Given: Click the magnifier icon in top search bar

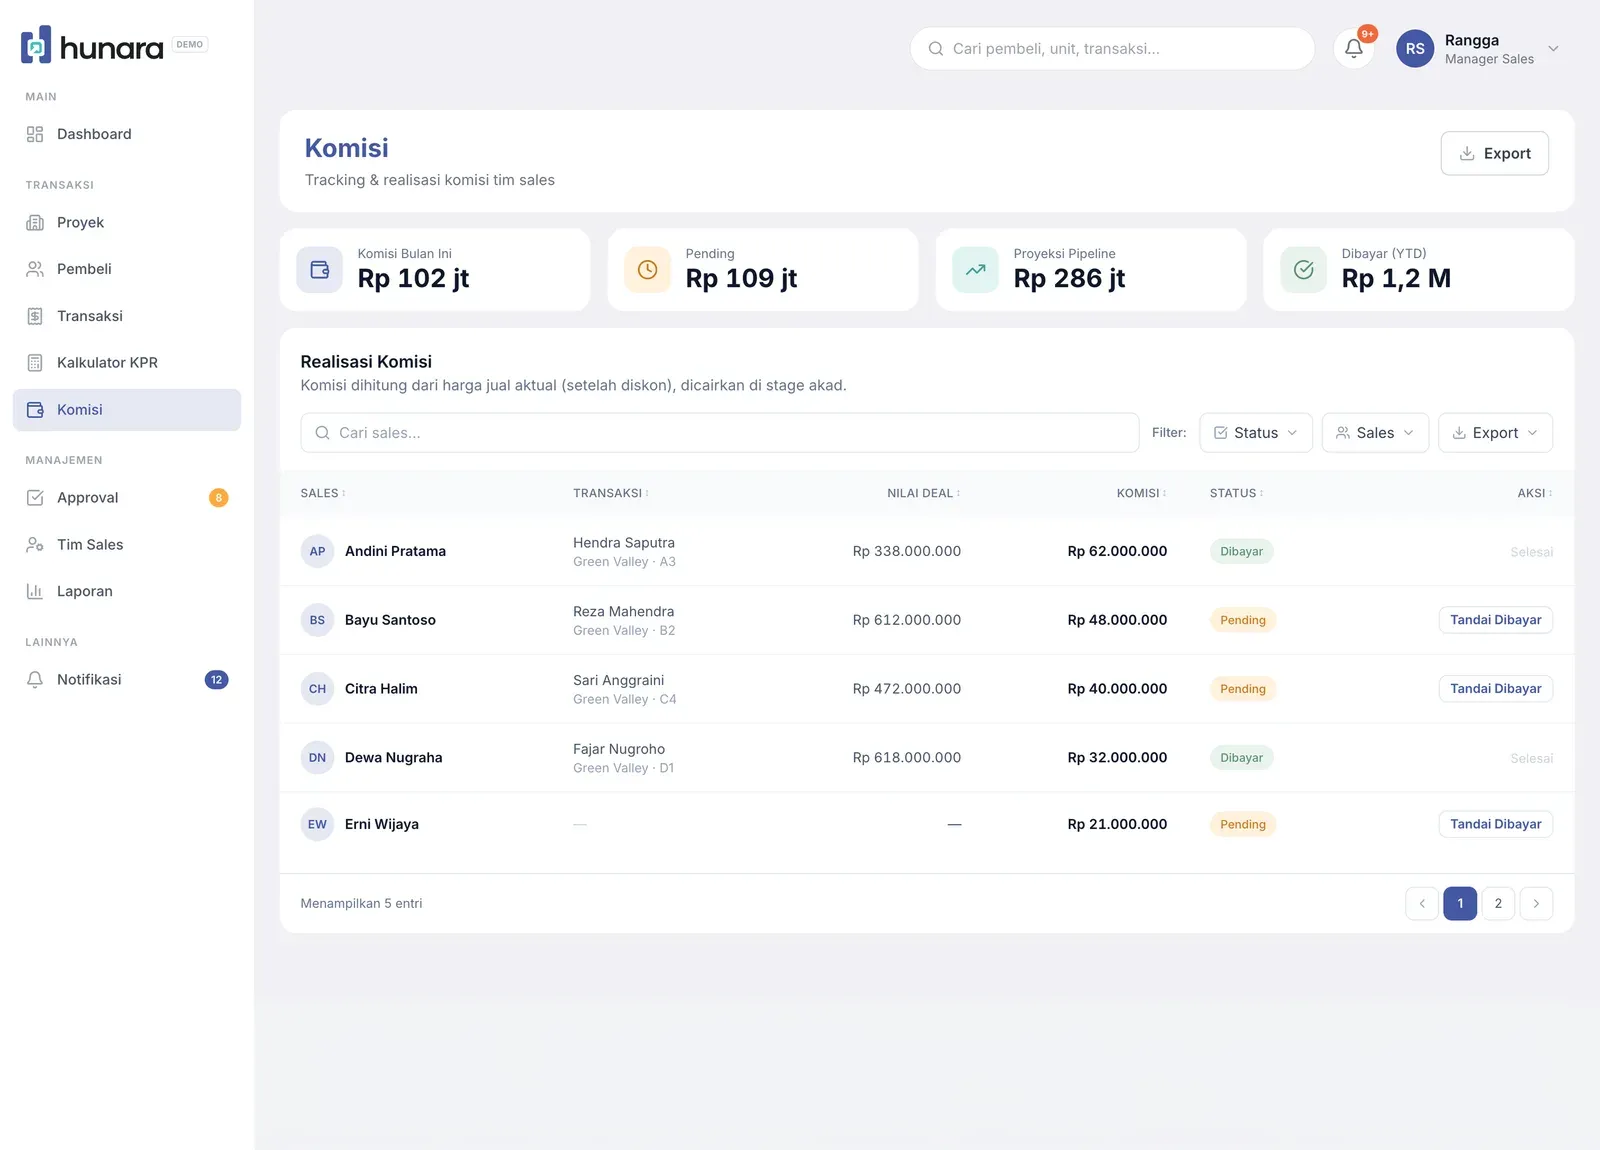Looking at the screenshot, I should 936,48.
